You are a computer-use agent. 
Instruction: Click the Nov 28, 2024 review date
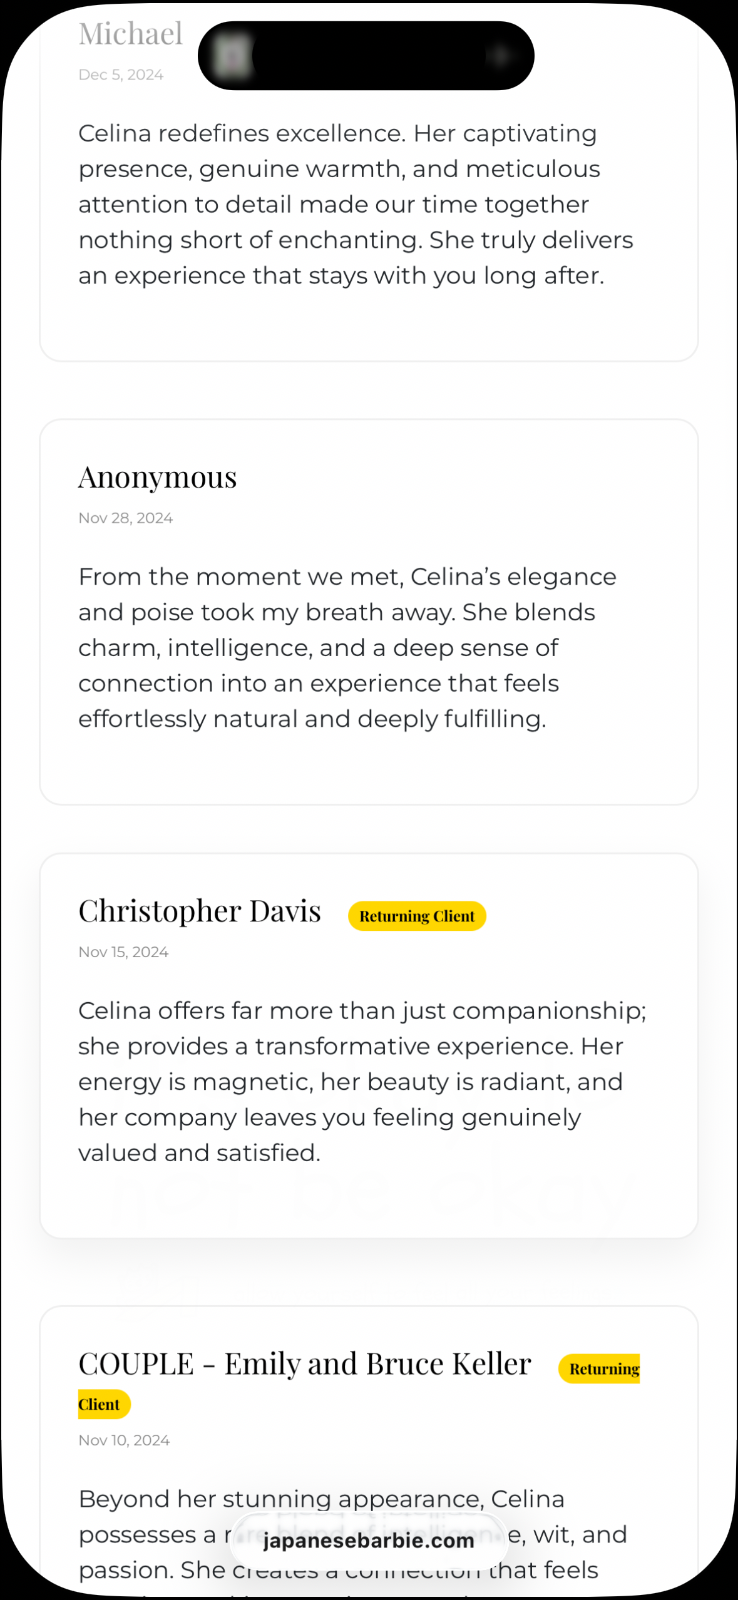pos(126,518)
